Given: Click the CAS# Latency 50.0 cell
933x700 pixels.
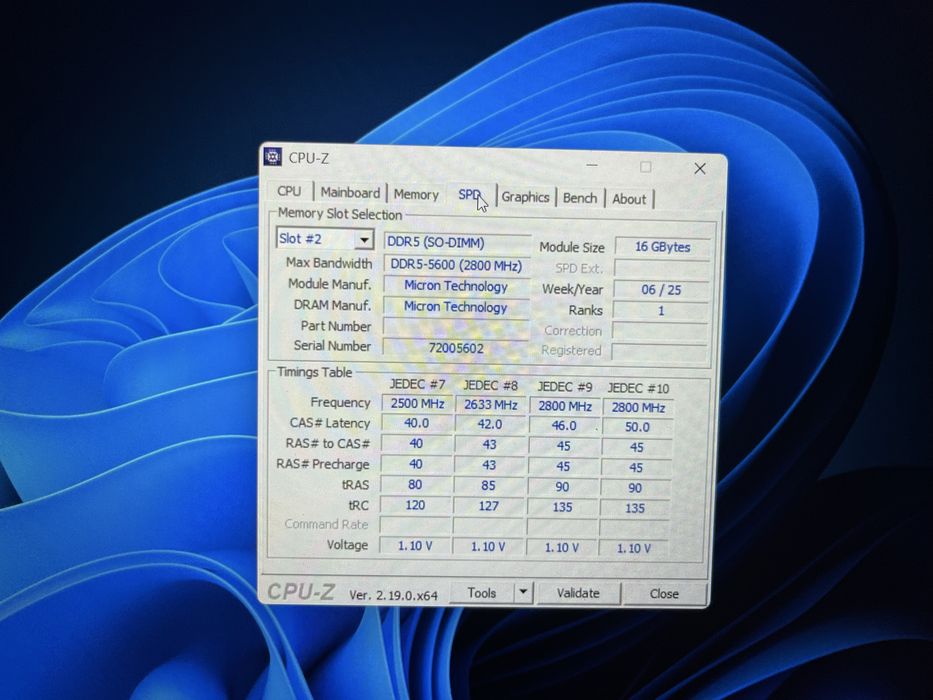Looking at the screenshot, I should (x=637, y=427).
